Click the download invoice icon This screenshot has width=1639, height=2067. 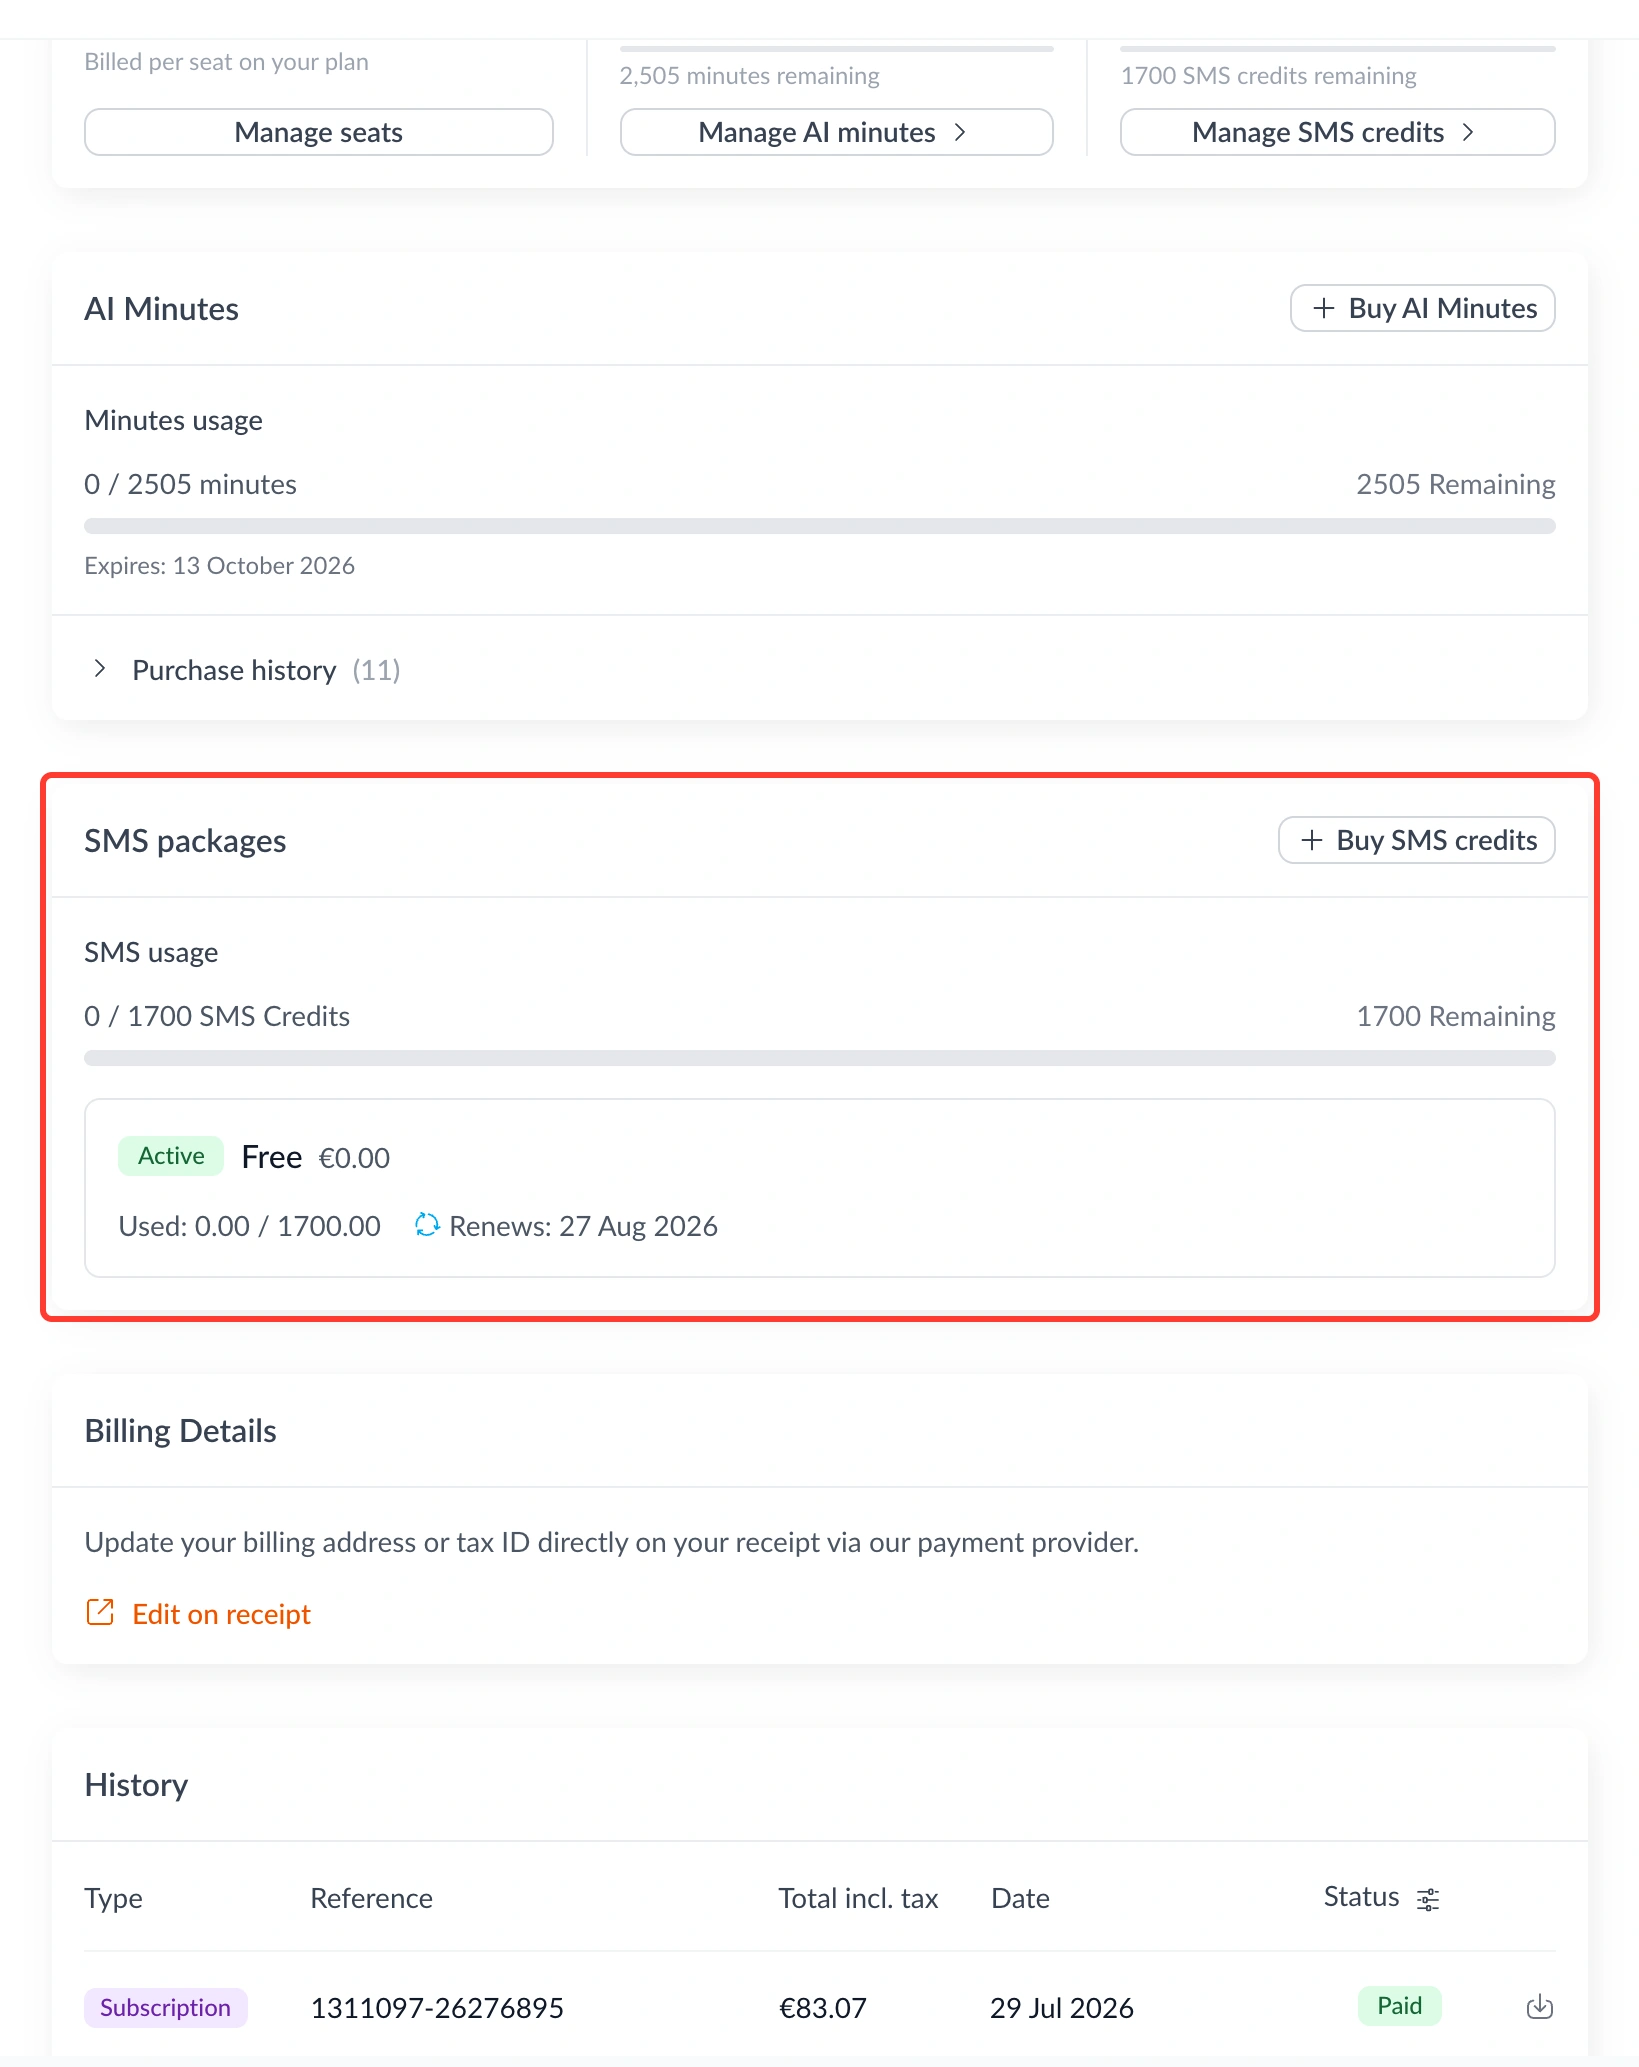point(1539,2006)
